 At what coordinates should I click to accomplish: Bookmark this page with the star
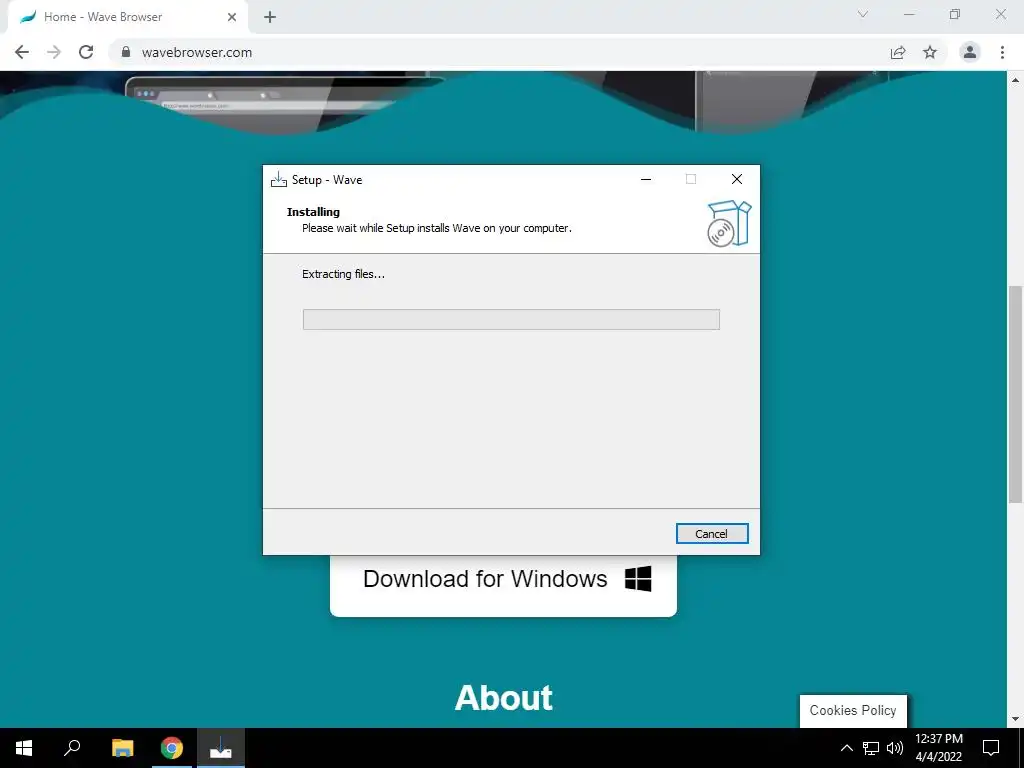pos(930,52)
